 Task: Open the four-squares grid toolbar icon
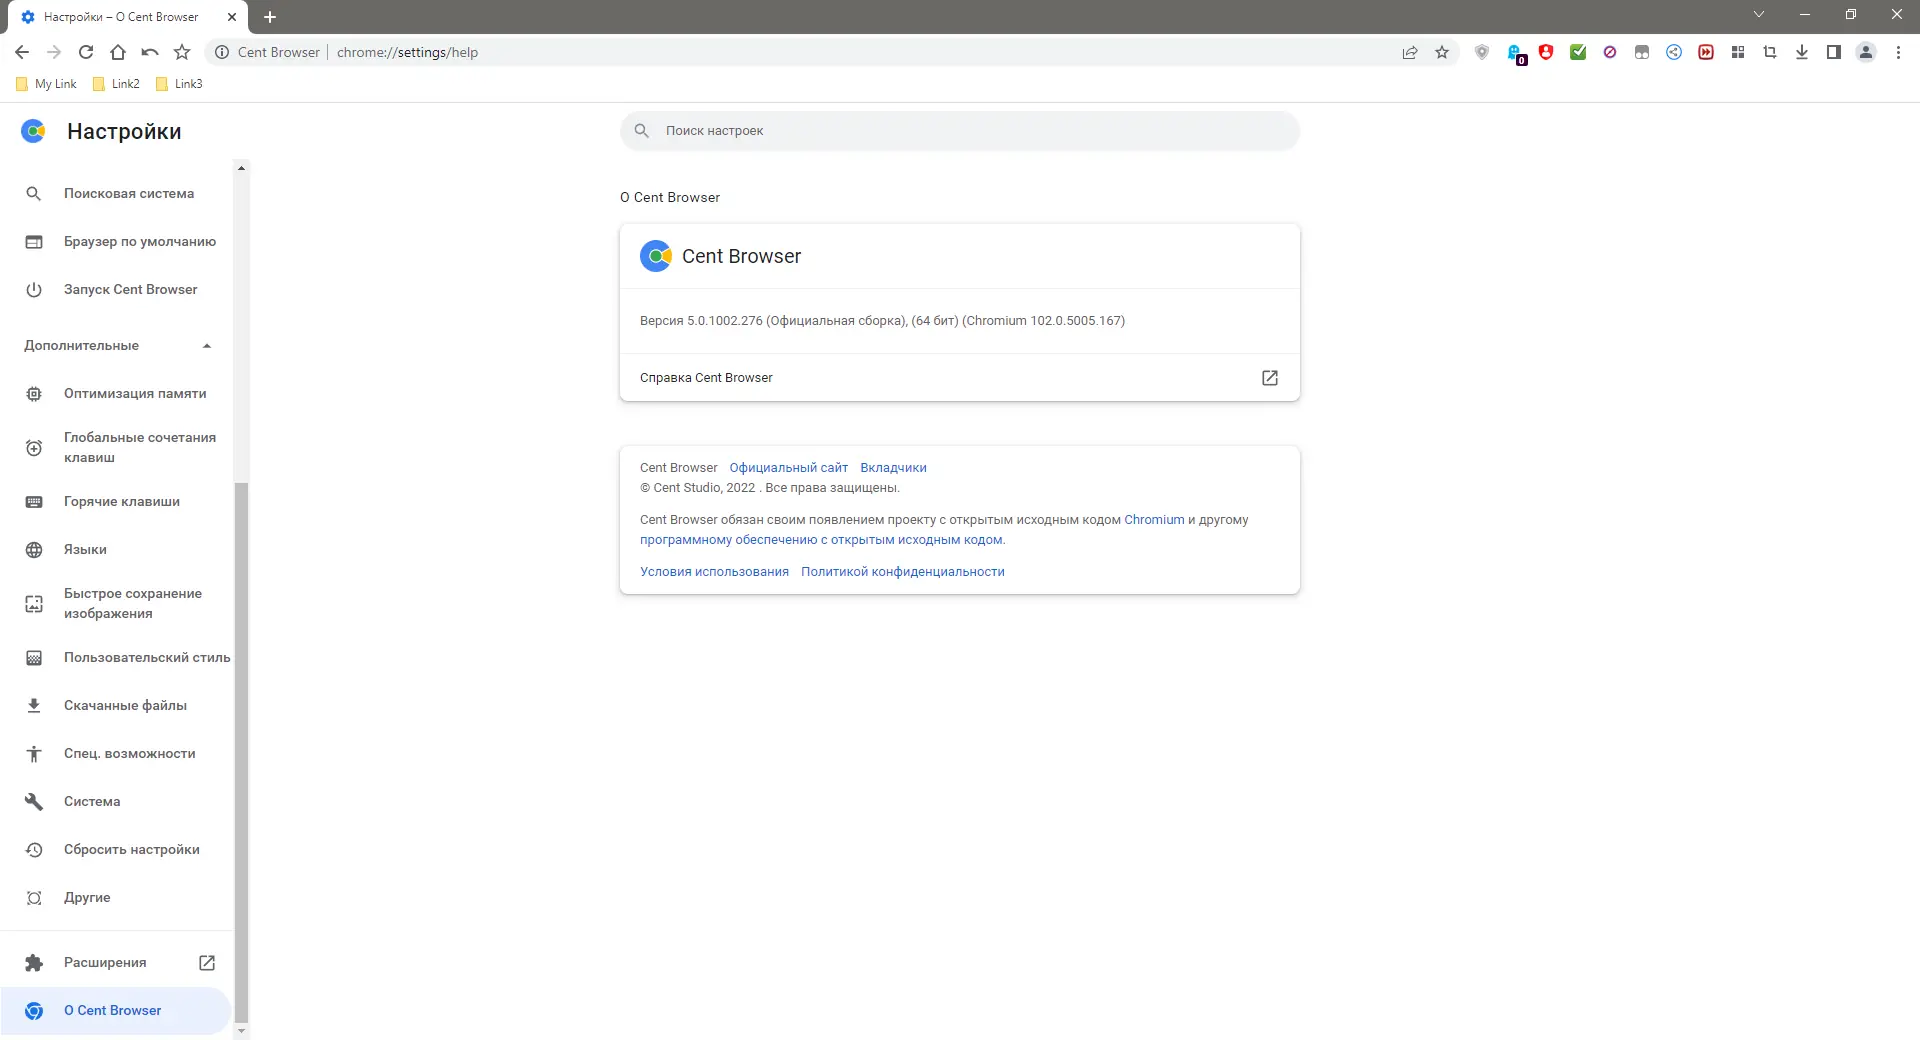pos(1738,52)
